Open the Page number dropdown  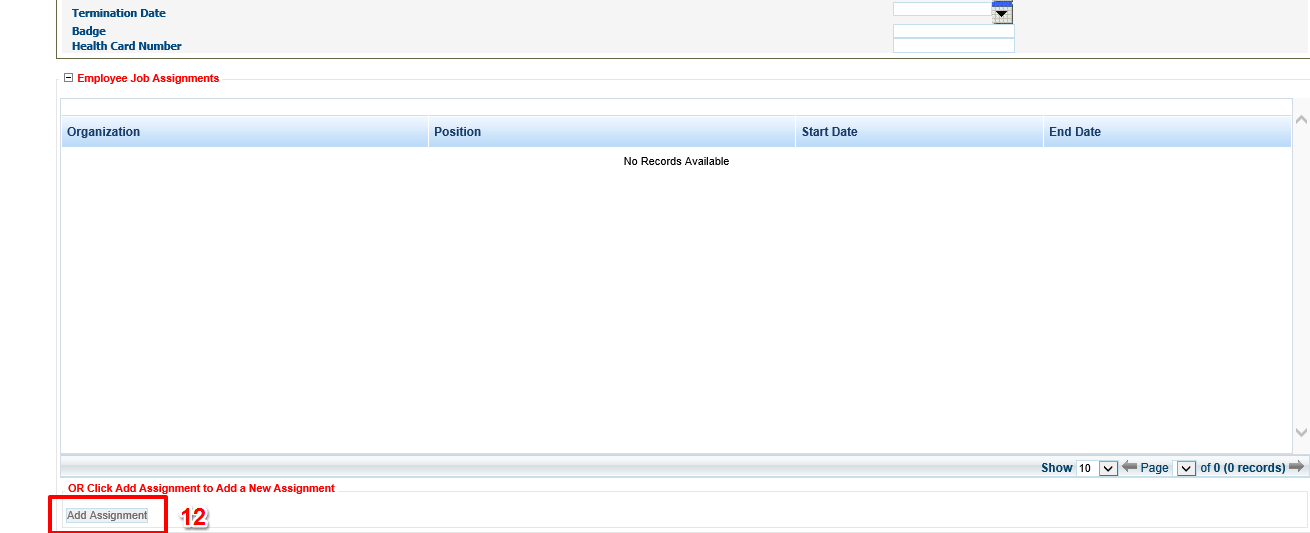click(x=1186, y=468)
